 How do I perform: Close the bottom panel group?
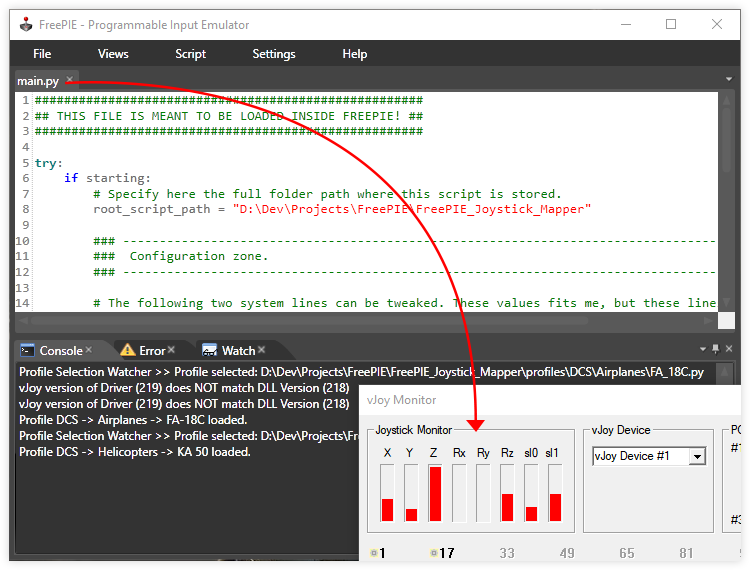(x=729, y=349)
